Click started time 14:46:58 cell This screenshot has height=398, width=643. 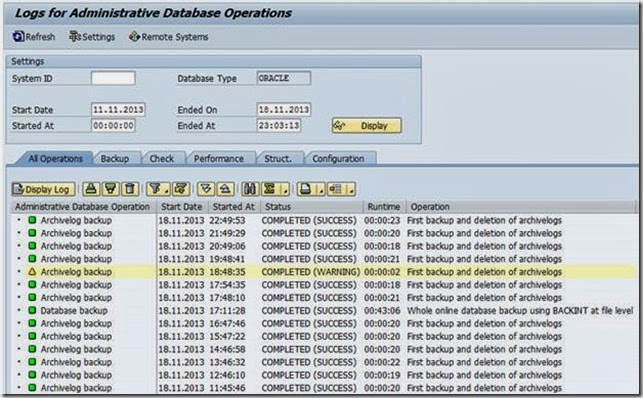tap(227, 349)
